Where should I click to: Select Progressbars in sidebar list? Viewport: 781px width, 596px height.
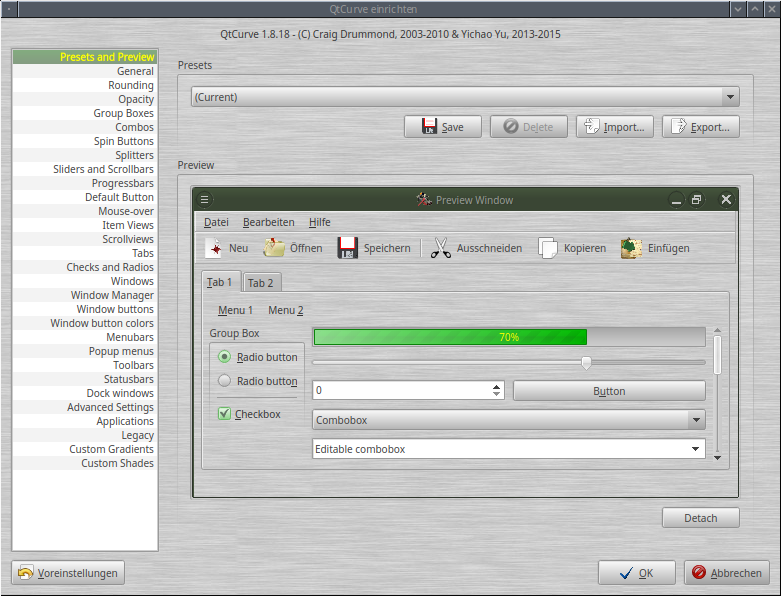tap(85, 183)
